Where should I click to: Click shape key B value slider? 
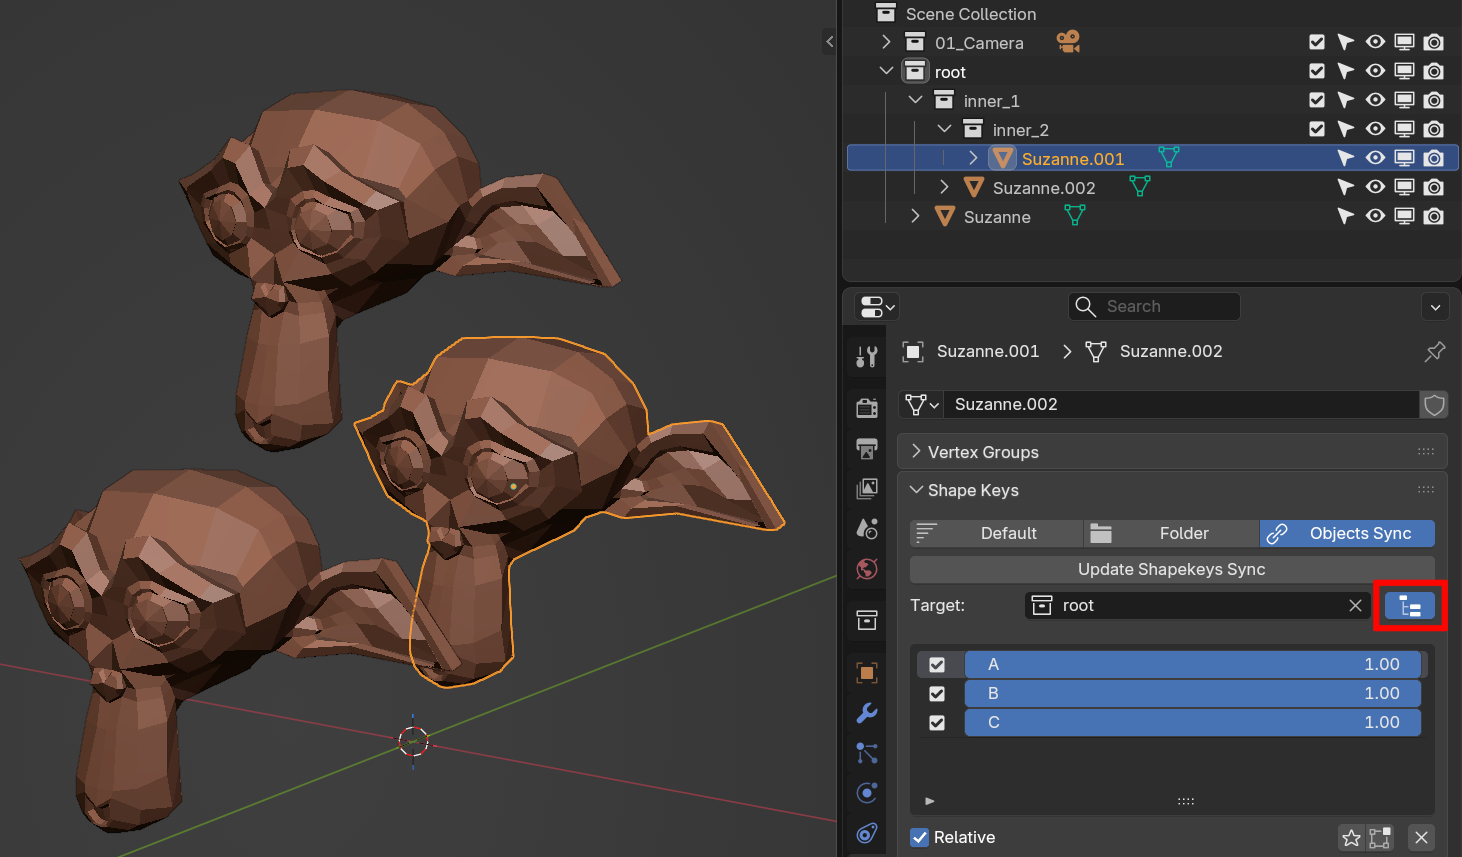1192,694
